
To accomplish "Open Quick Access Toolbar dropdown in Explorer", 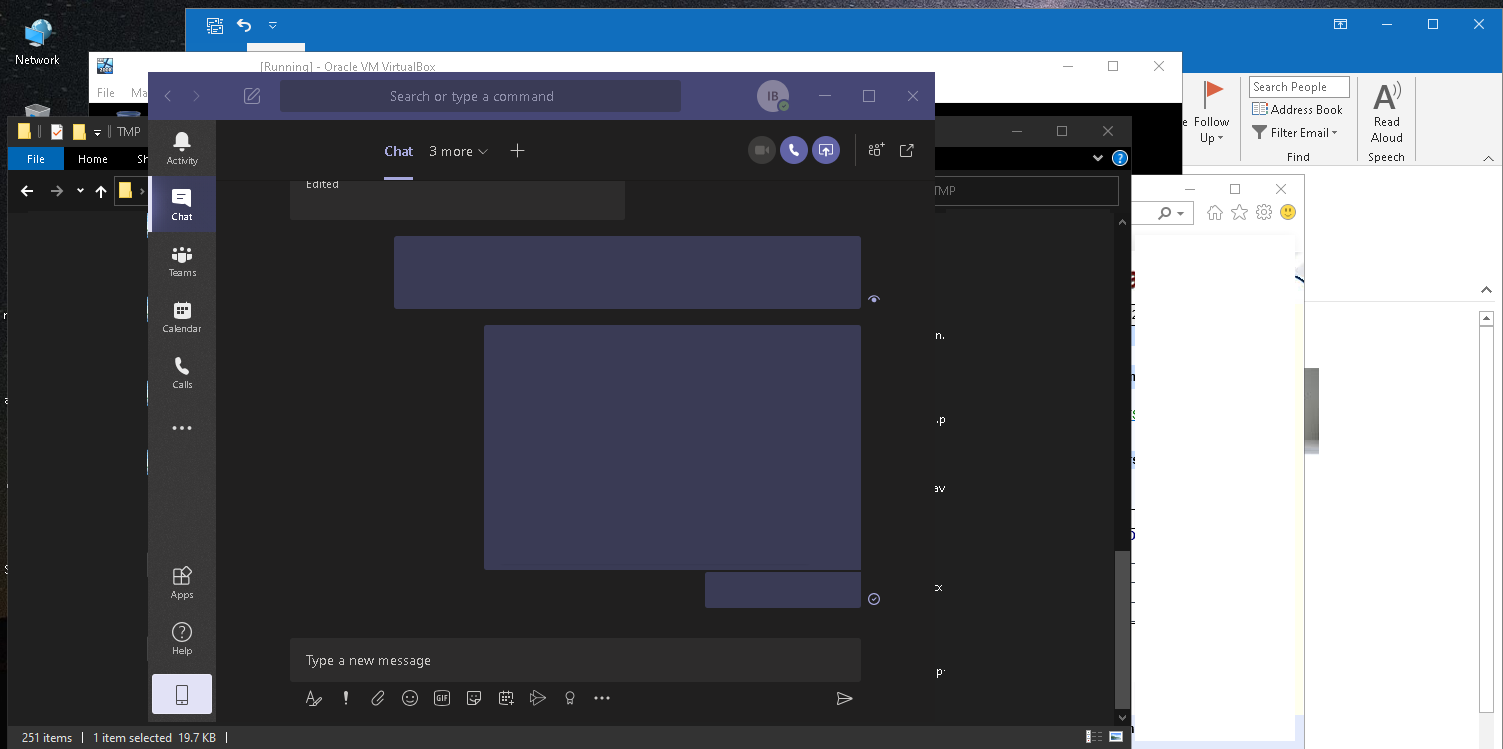I will [97, 132].
